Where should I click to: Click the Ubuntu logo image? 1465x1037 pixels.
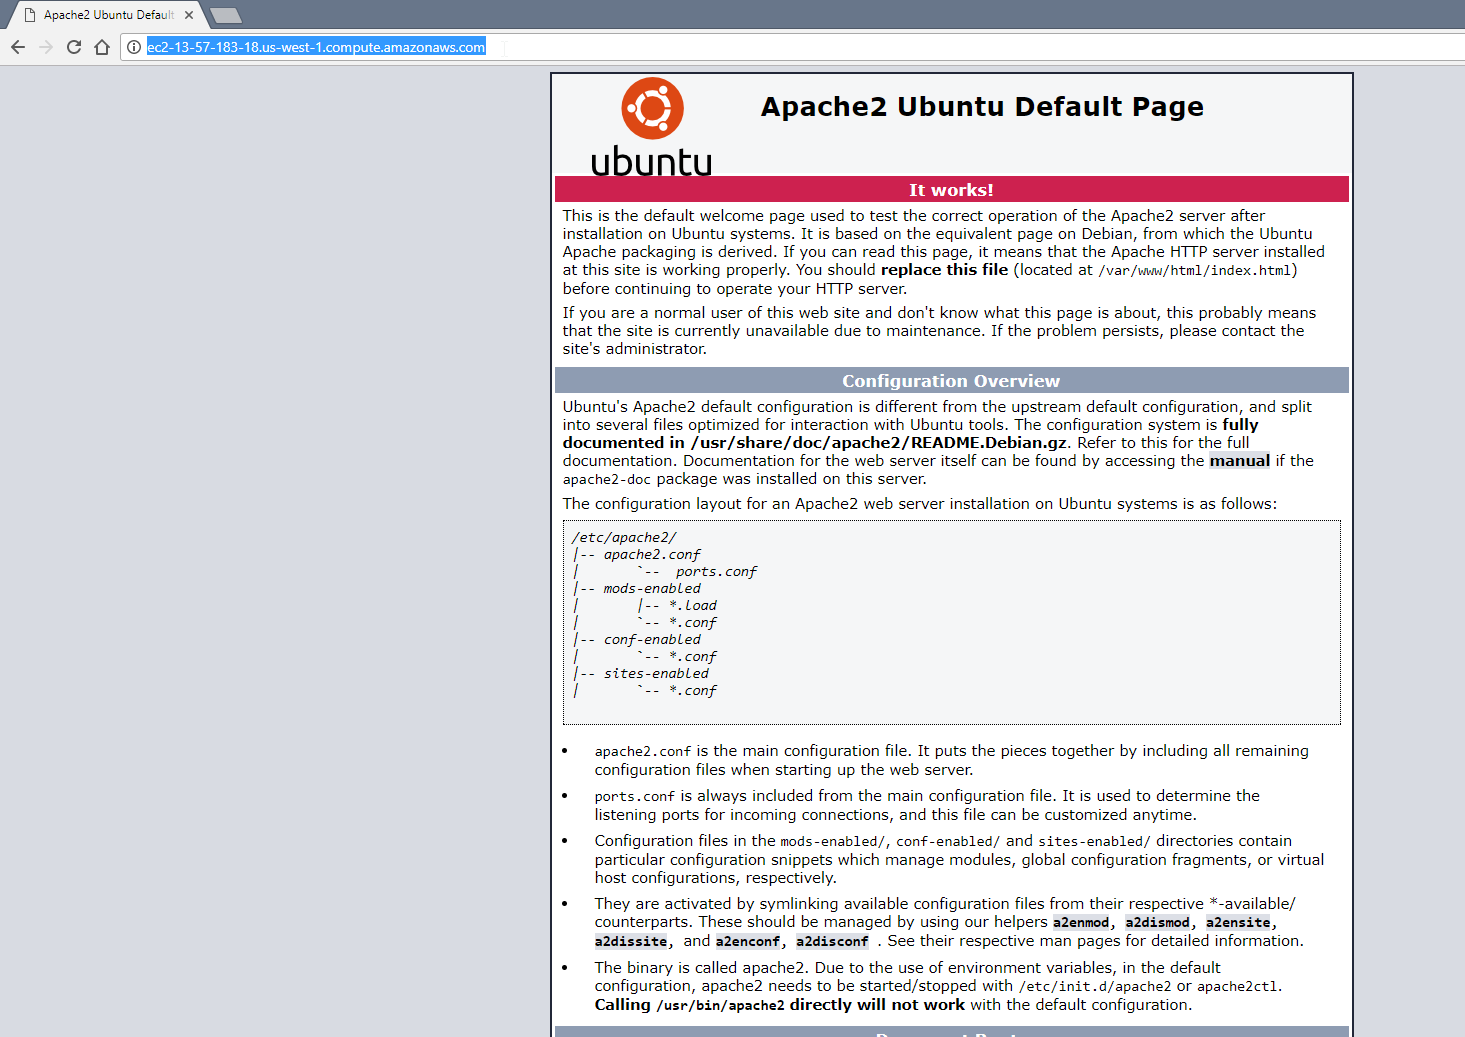[x=652, y=127]
